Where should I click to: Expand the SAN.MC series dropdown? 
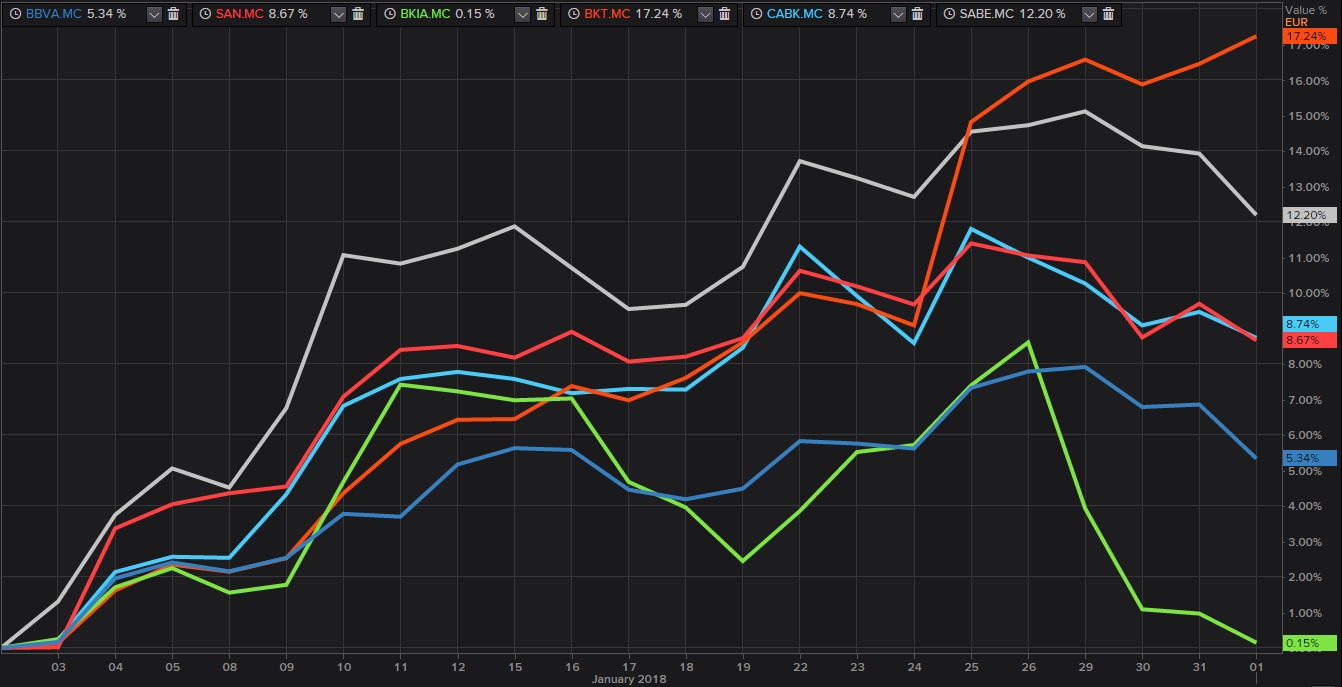(x=338, y=14)
